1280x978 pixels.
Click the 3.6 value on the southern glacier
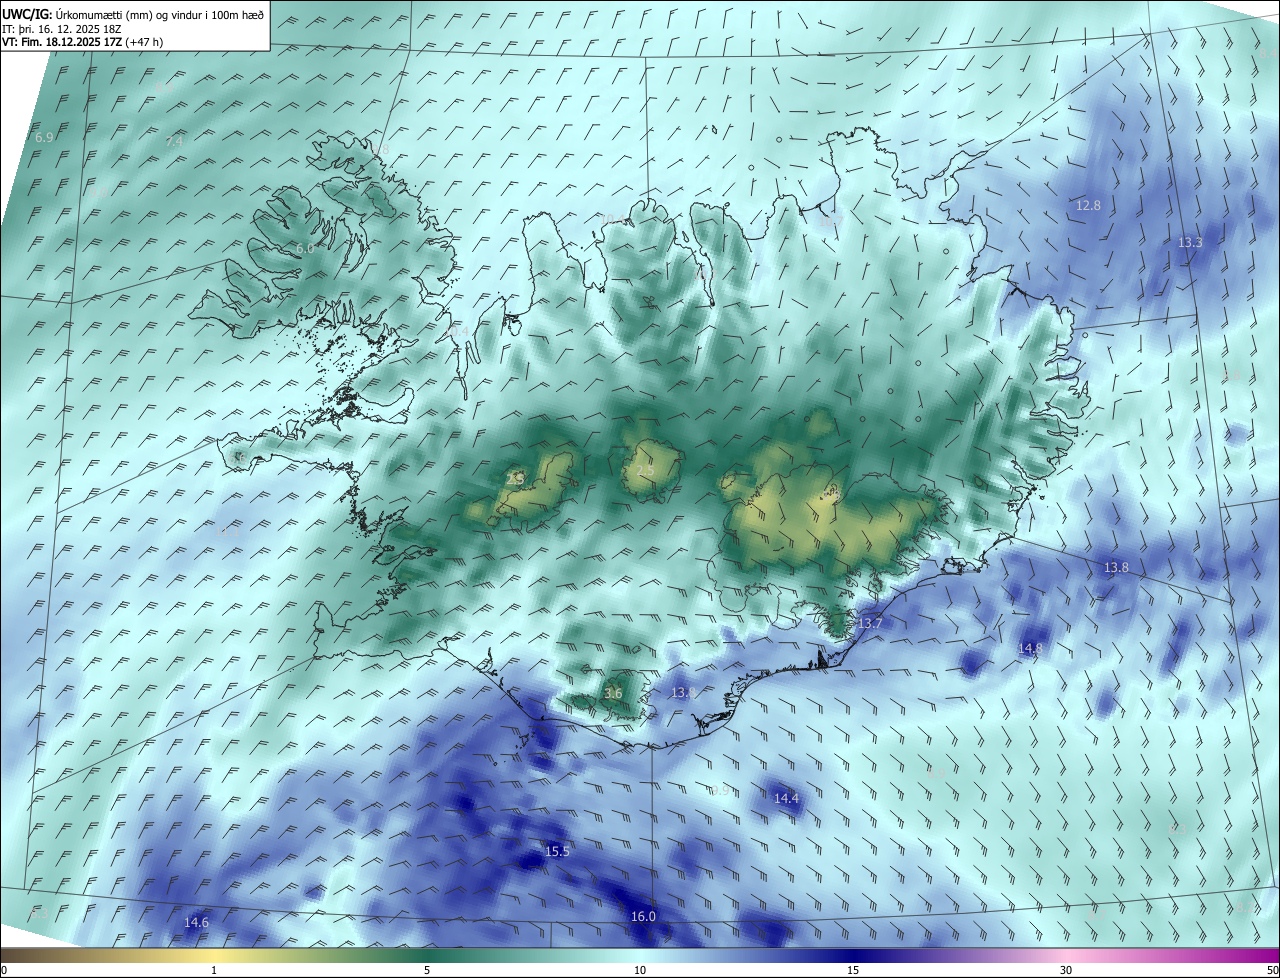613,693
